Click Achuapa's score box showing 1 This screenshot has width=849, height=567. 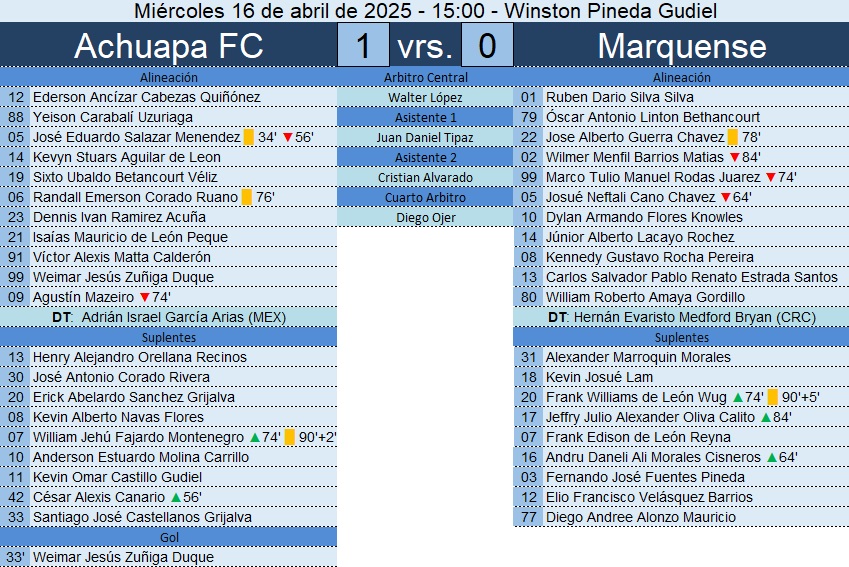click(363, 45)
